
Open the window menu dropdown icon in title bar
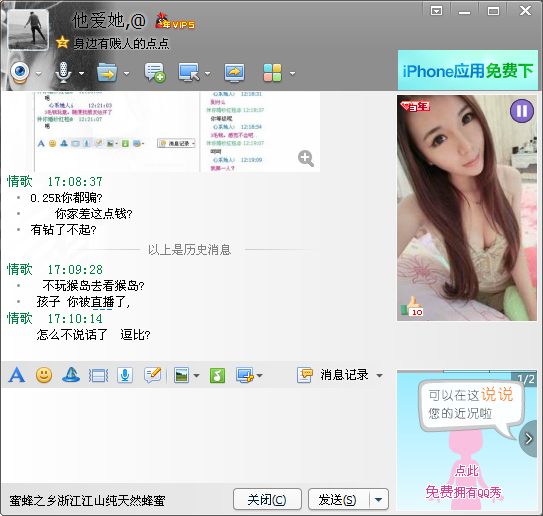click(436, 11)
